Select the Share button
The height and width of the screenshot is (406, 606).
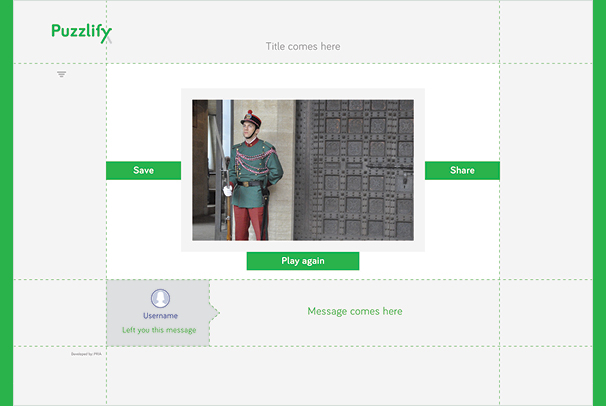(462, 170)
